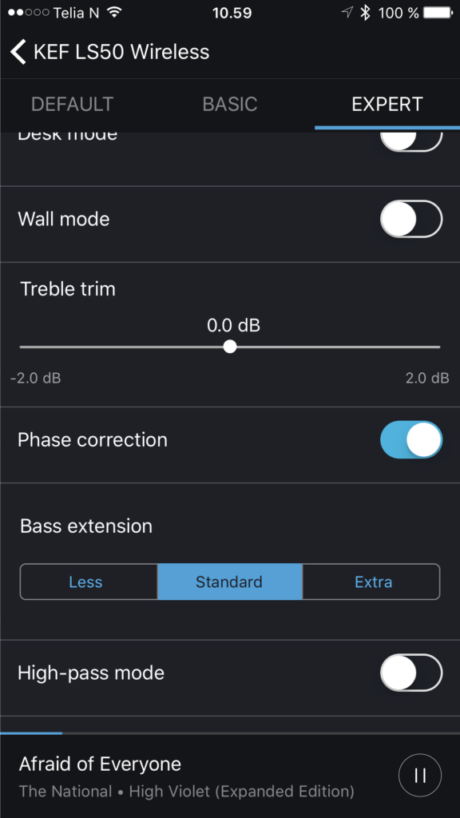Enable Wall mode switch
Image resolution: width=460 pixels, height=818 pixels.
411,219
